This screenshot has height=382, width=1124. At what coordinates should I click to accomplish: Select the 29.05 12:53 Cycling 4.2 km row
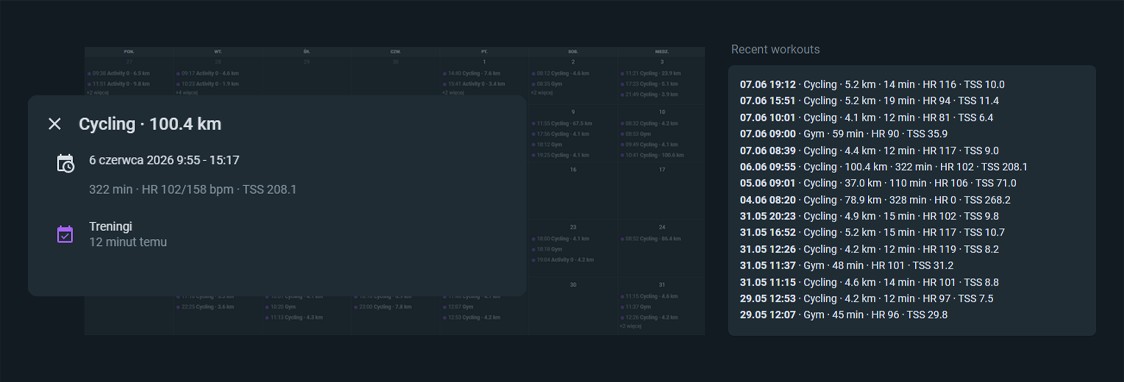[x=866, y=299]
